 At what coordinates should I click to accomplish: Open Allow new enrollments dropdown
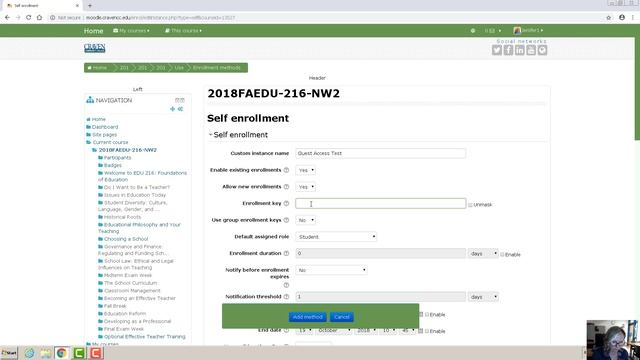305,187
